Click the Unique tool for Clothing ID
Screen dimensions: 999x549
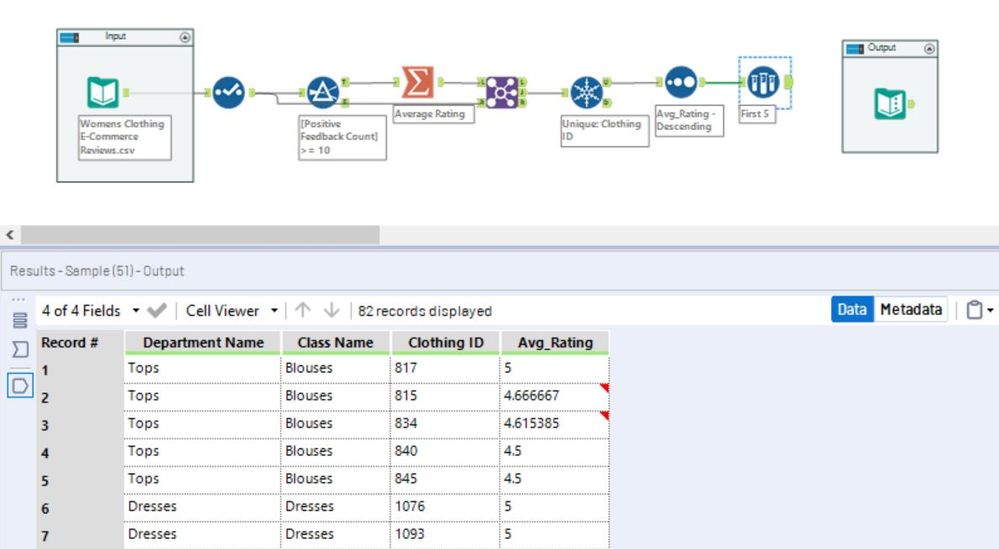tap(587, 93)
